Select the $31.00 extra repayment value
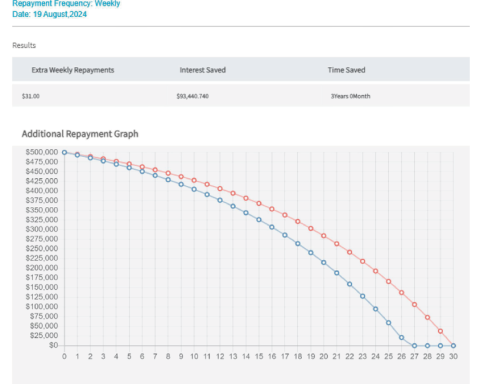The height and width of the screenshot is (384, 480). [x=31, y=96]
